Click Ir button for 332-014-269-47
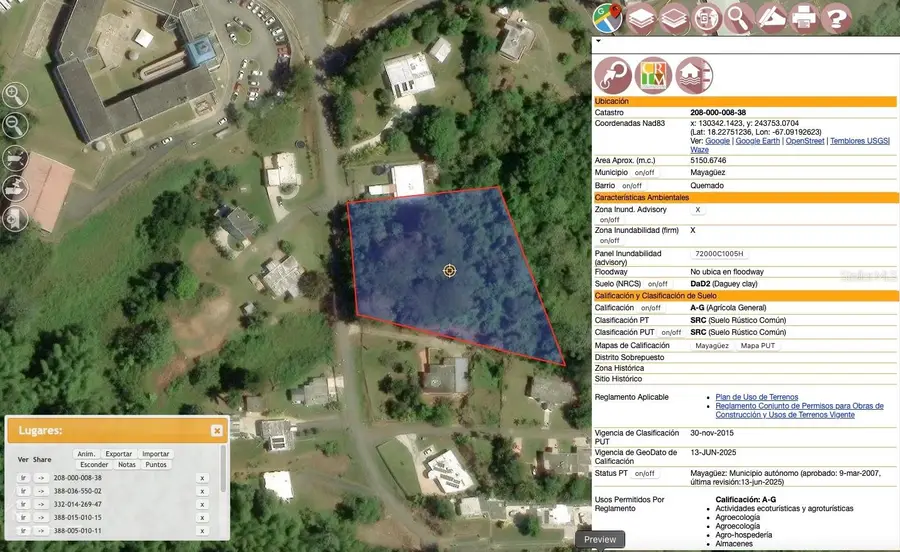This screenshot has height=552, width=900. point(23,504)
